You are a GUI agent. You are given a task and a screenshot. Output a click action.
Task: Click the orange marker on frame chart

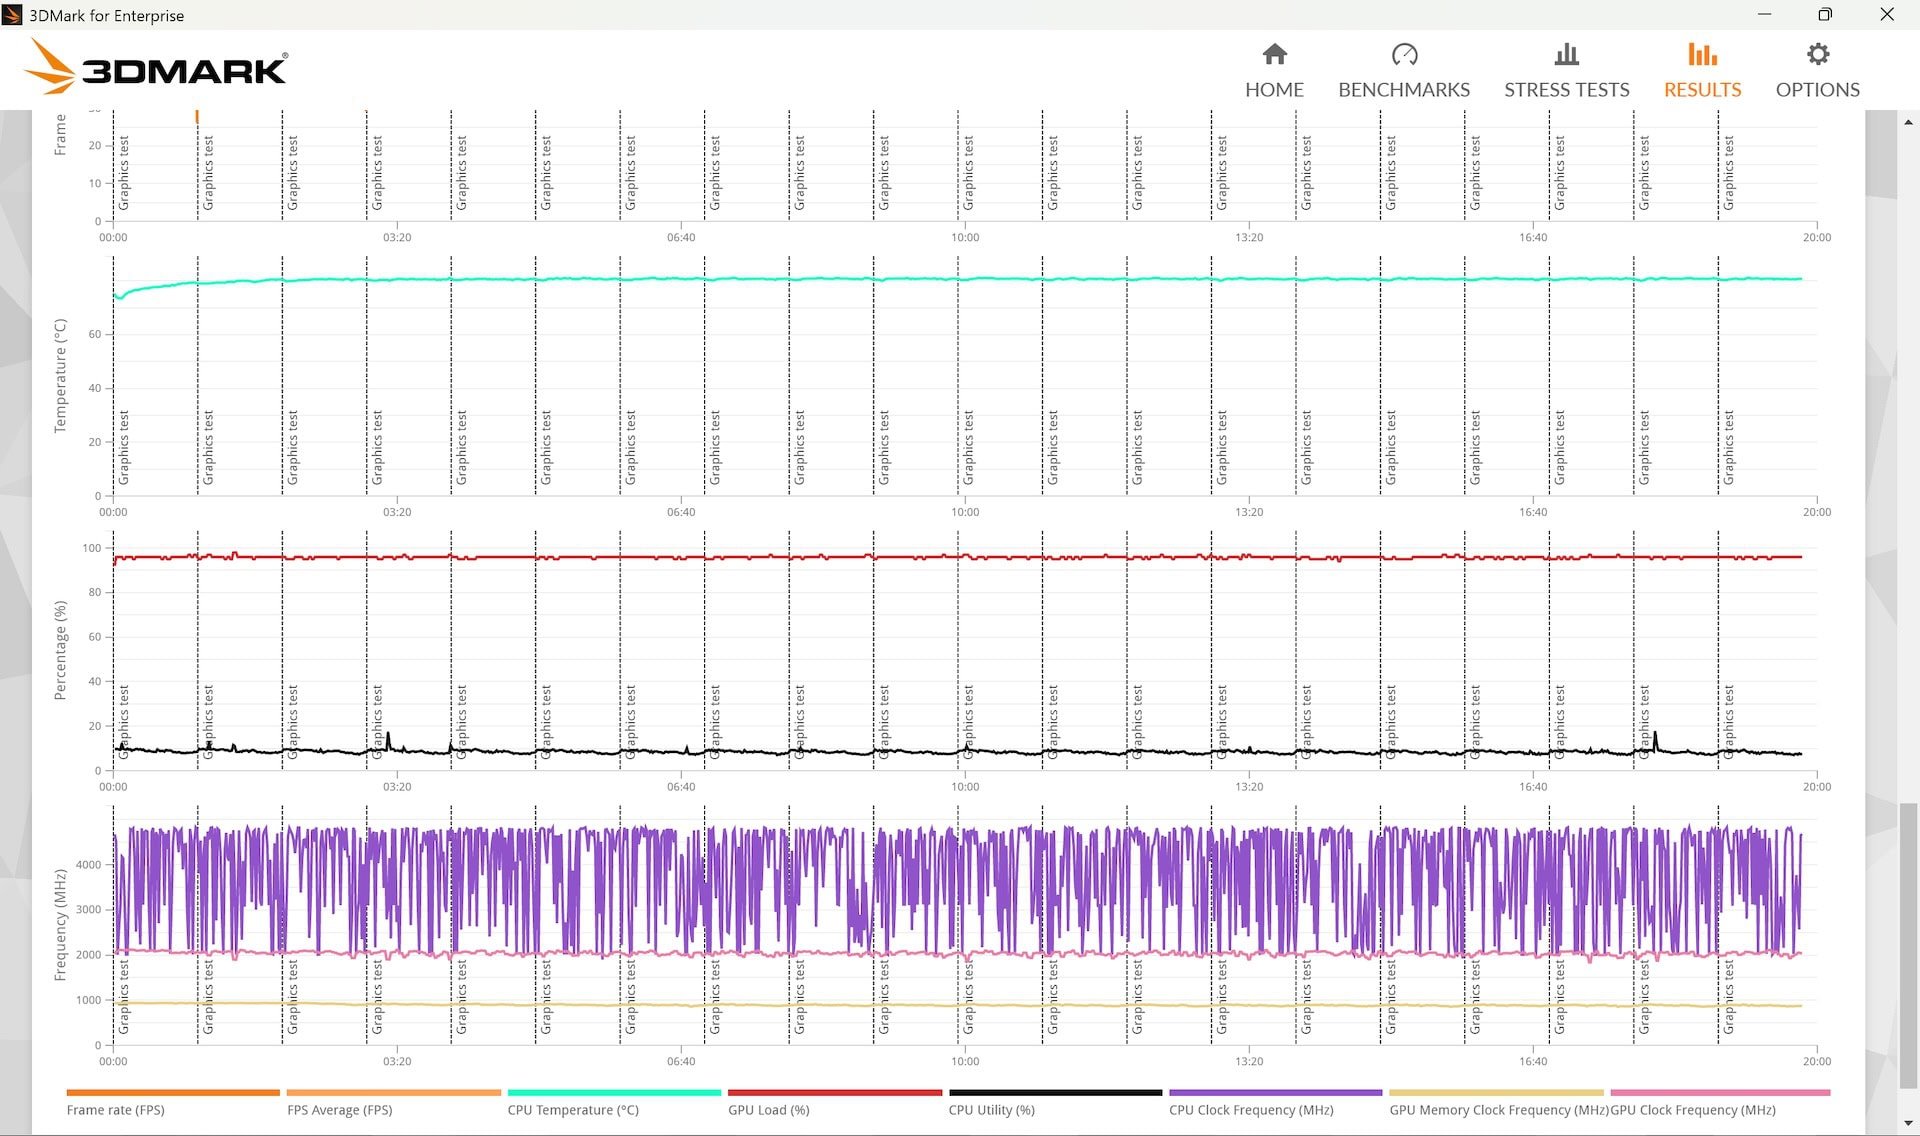tap(197, 117)
